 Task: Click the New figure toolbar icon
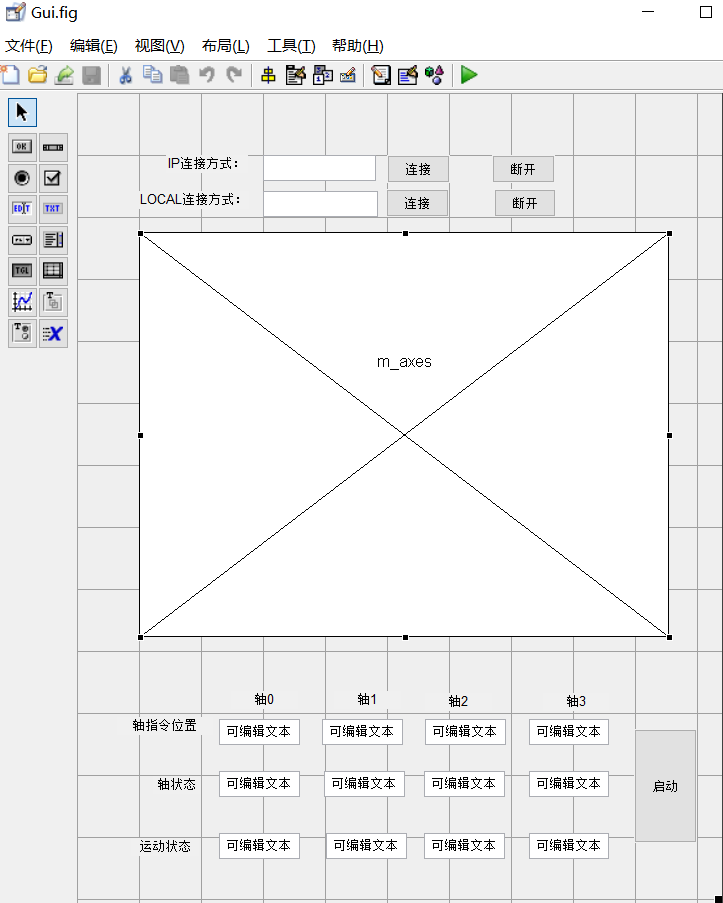point(10,75)
